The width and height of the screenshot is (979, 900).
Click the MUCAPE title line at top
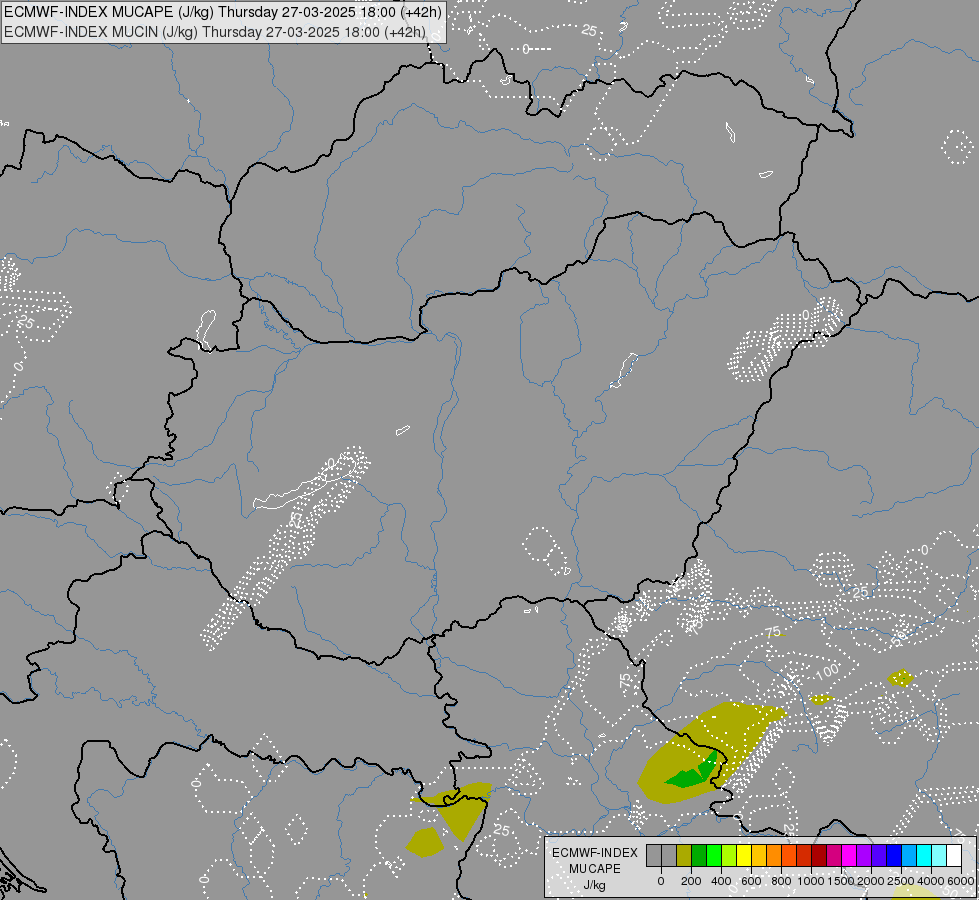pos(223,12)
